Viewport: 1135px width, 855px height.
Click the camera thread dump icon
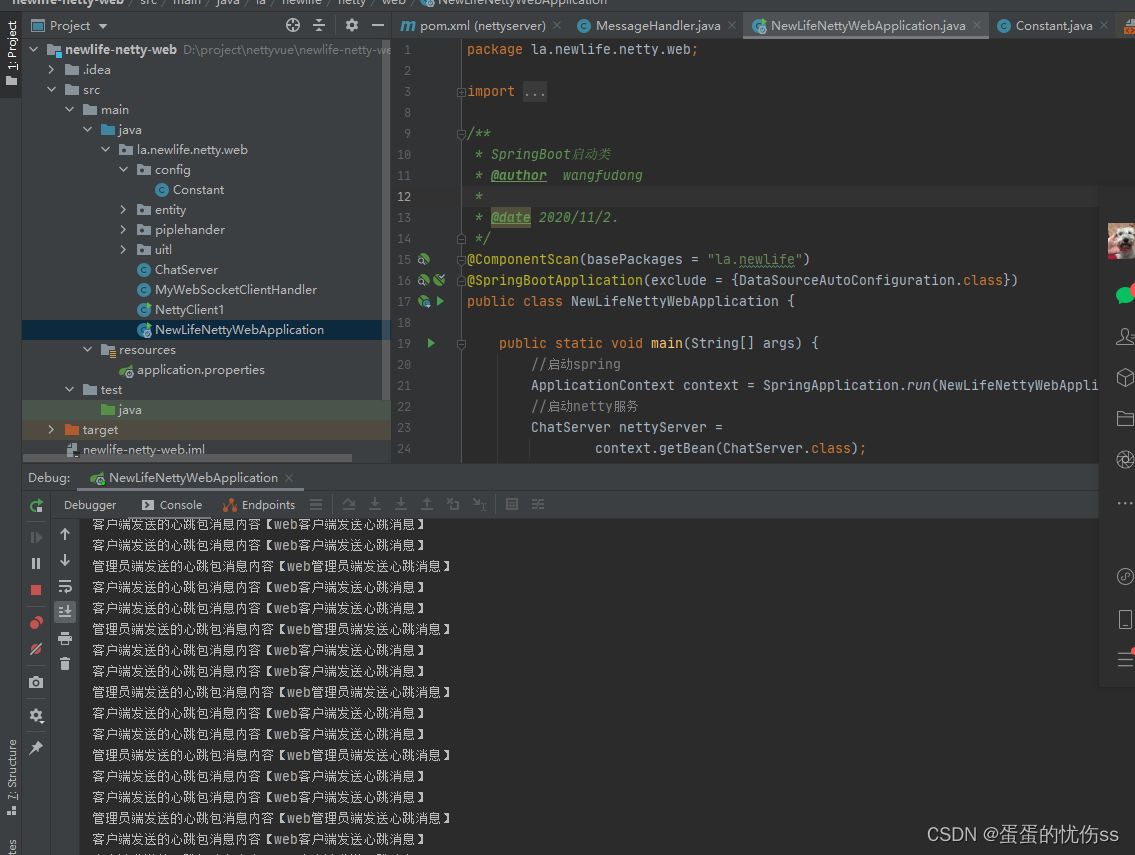[x=36, y=682]
